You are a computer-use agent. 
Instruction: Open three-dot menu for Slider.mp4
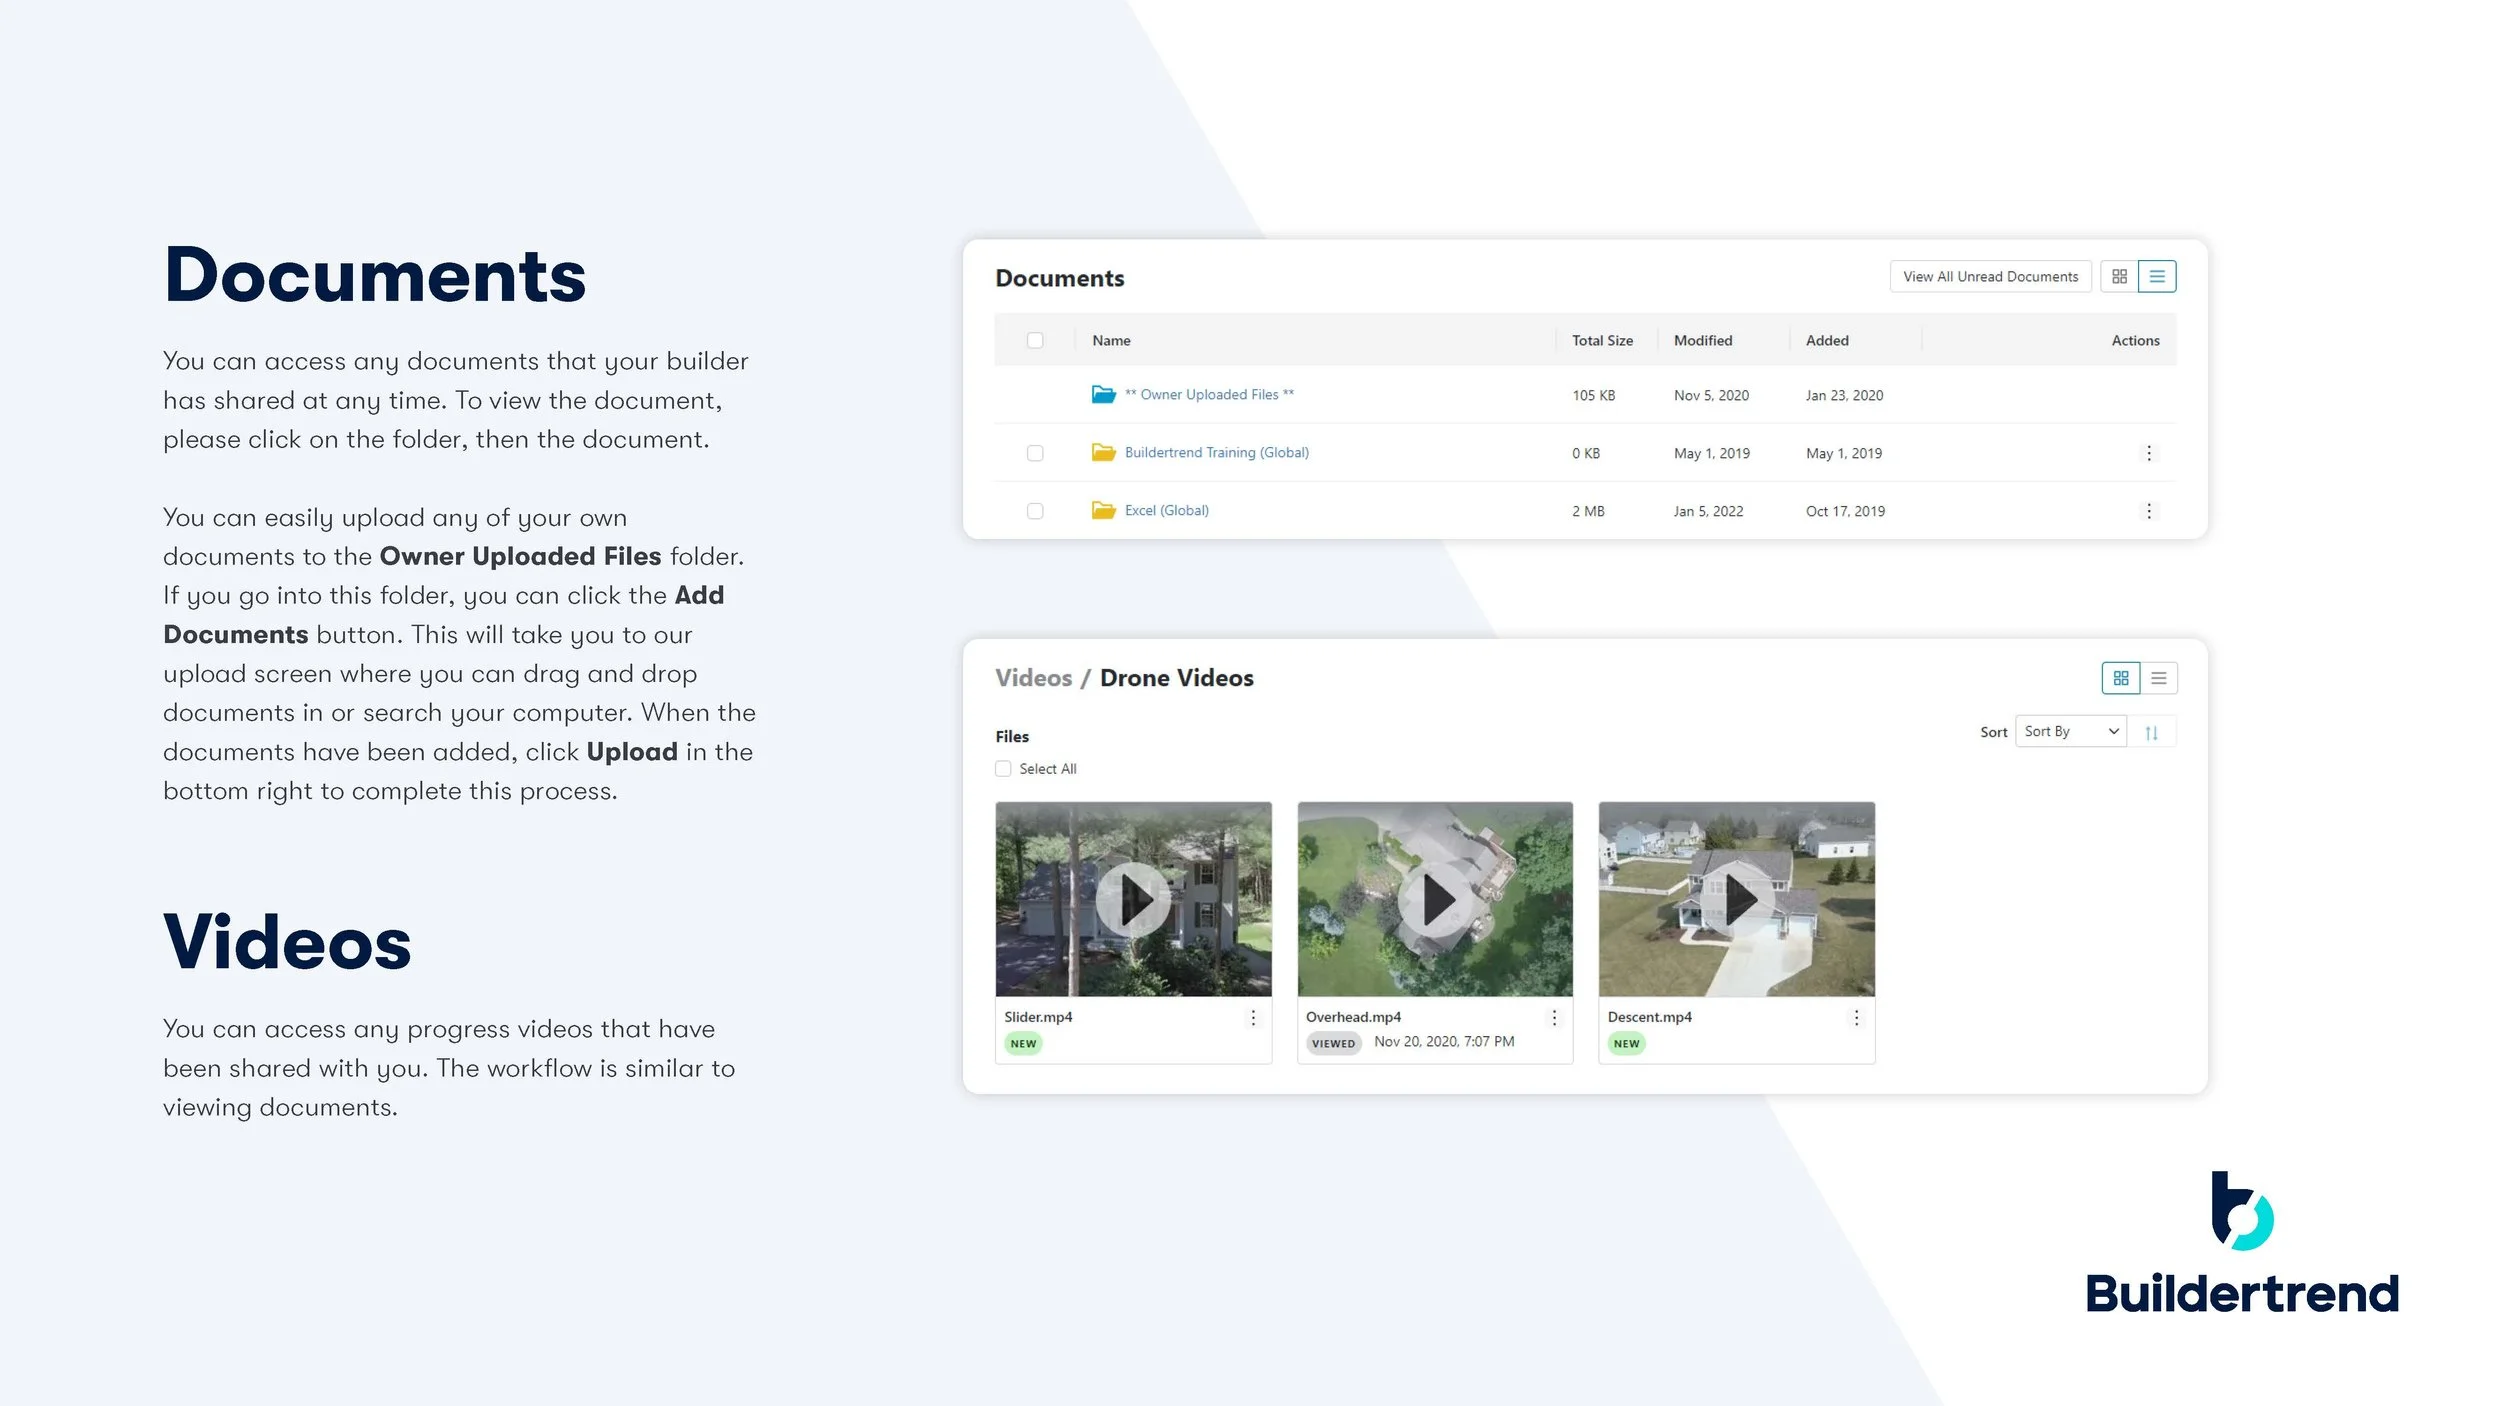[1252, 1018]
